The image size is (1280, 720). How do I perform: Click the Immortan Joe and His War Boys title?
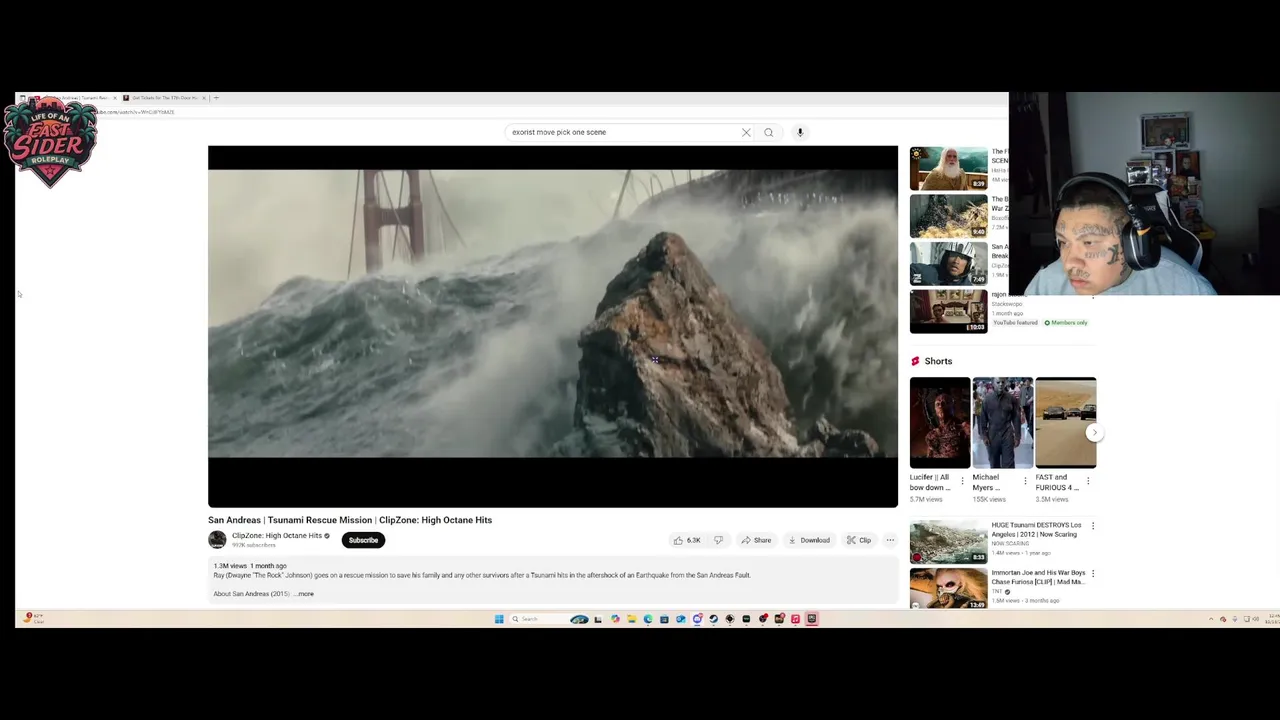[1038, 577]
